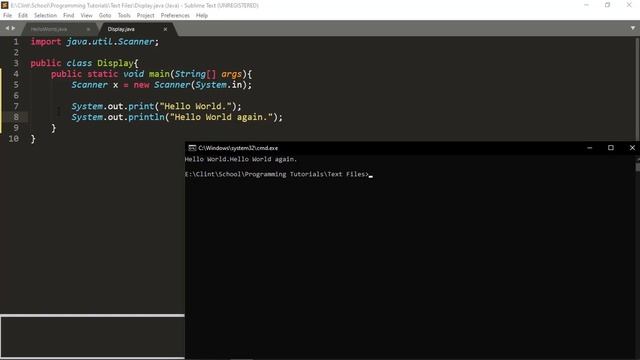This screenshot has width=640, height=360.
Task: Click the args parameter on line 4
Action: tap(231, 74)
